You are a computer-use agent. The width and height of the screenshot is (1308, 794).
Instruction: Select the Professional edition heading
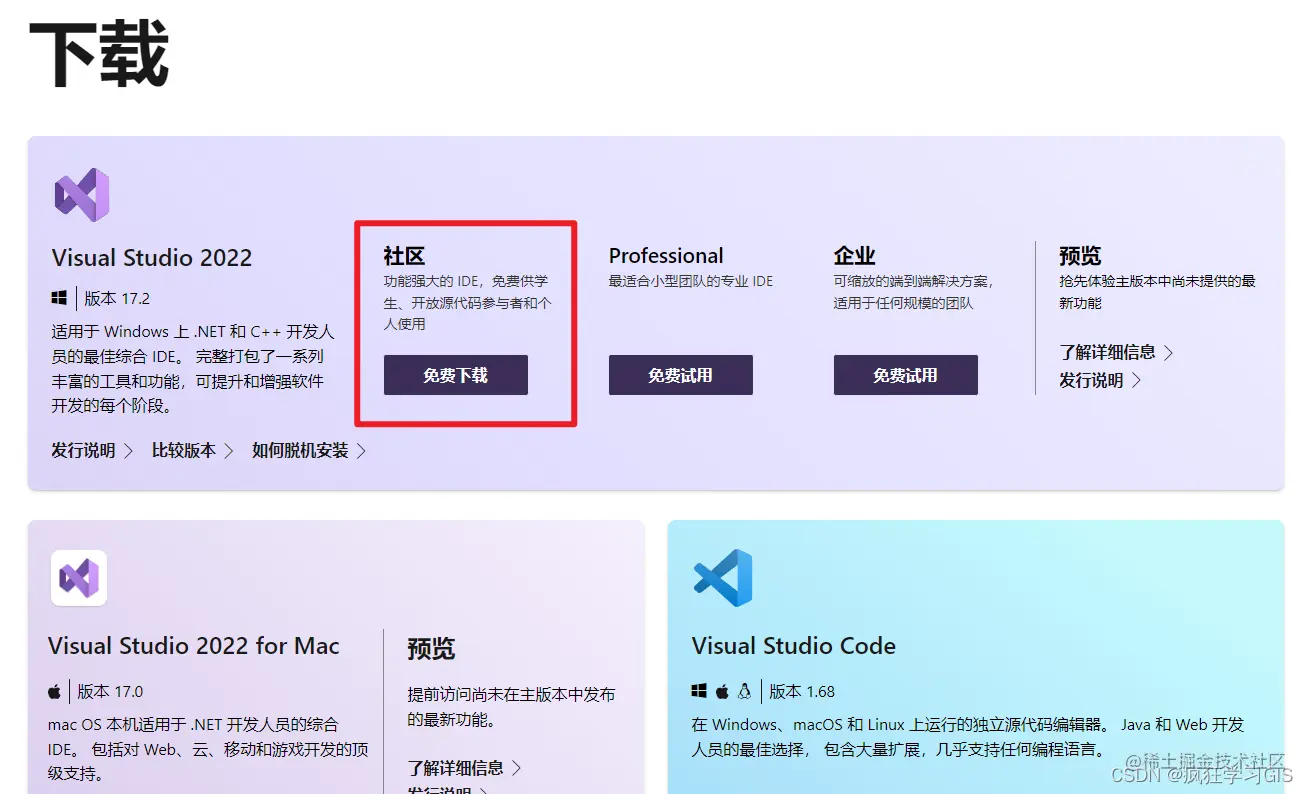pos(666,255)
